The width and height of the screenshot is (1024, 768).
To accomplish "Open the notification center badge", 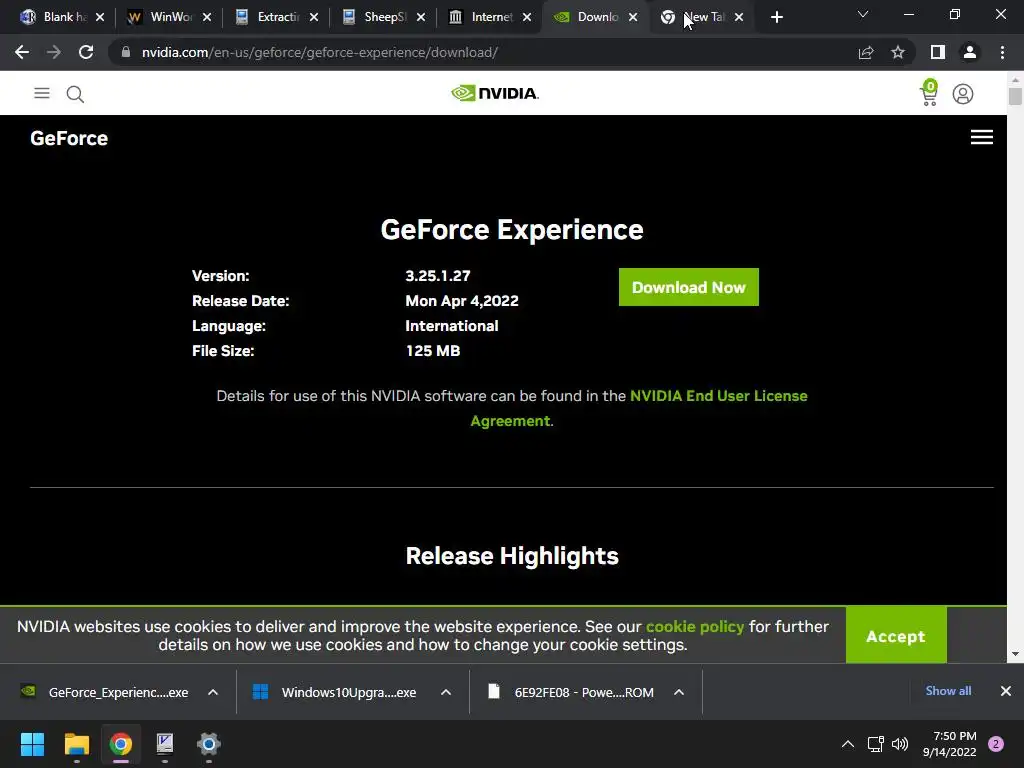I will (996, 744).
